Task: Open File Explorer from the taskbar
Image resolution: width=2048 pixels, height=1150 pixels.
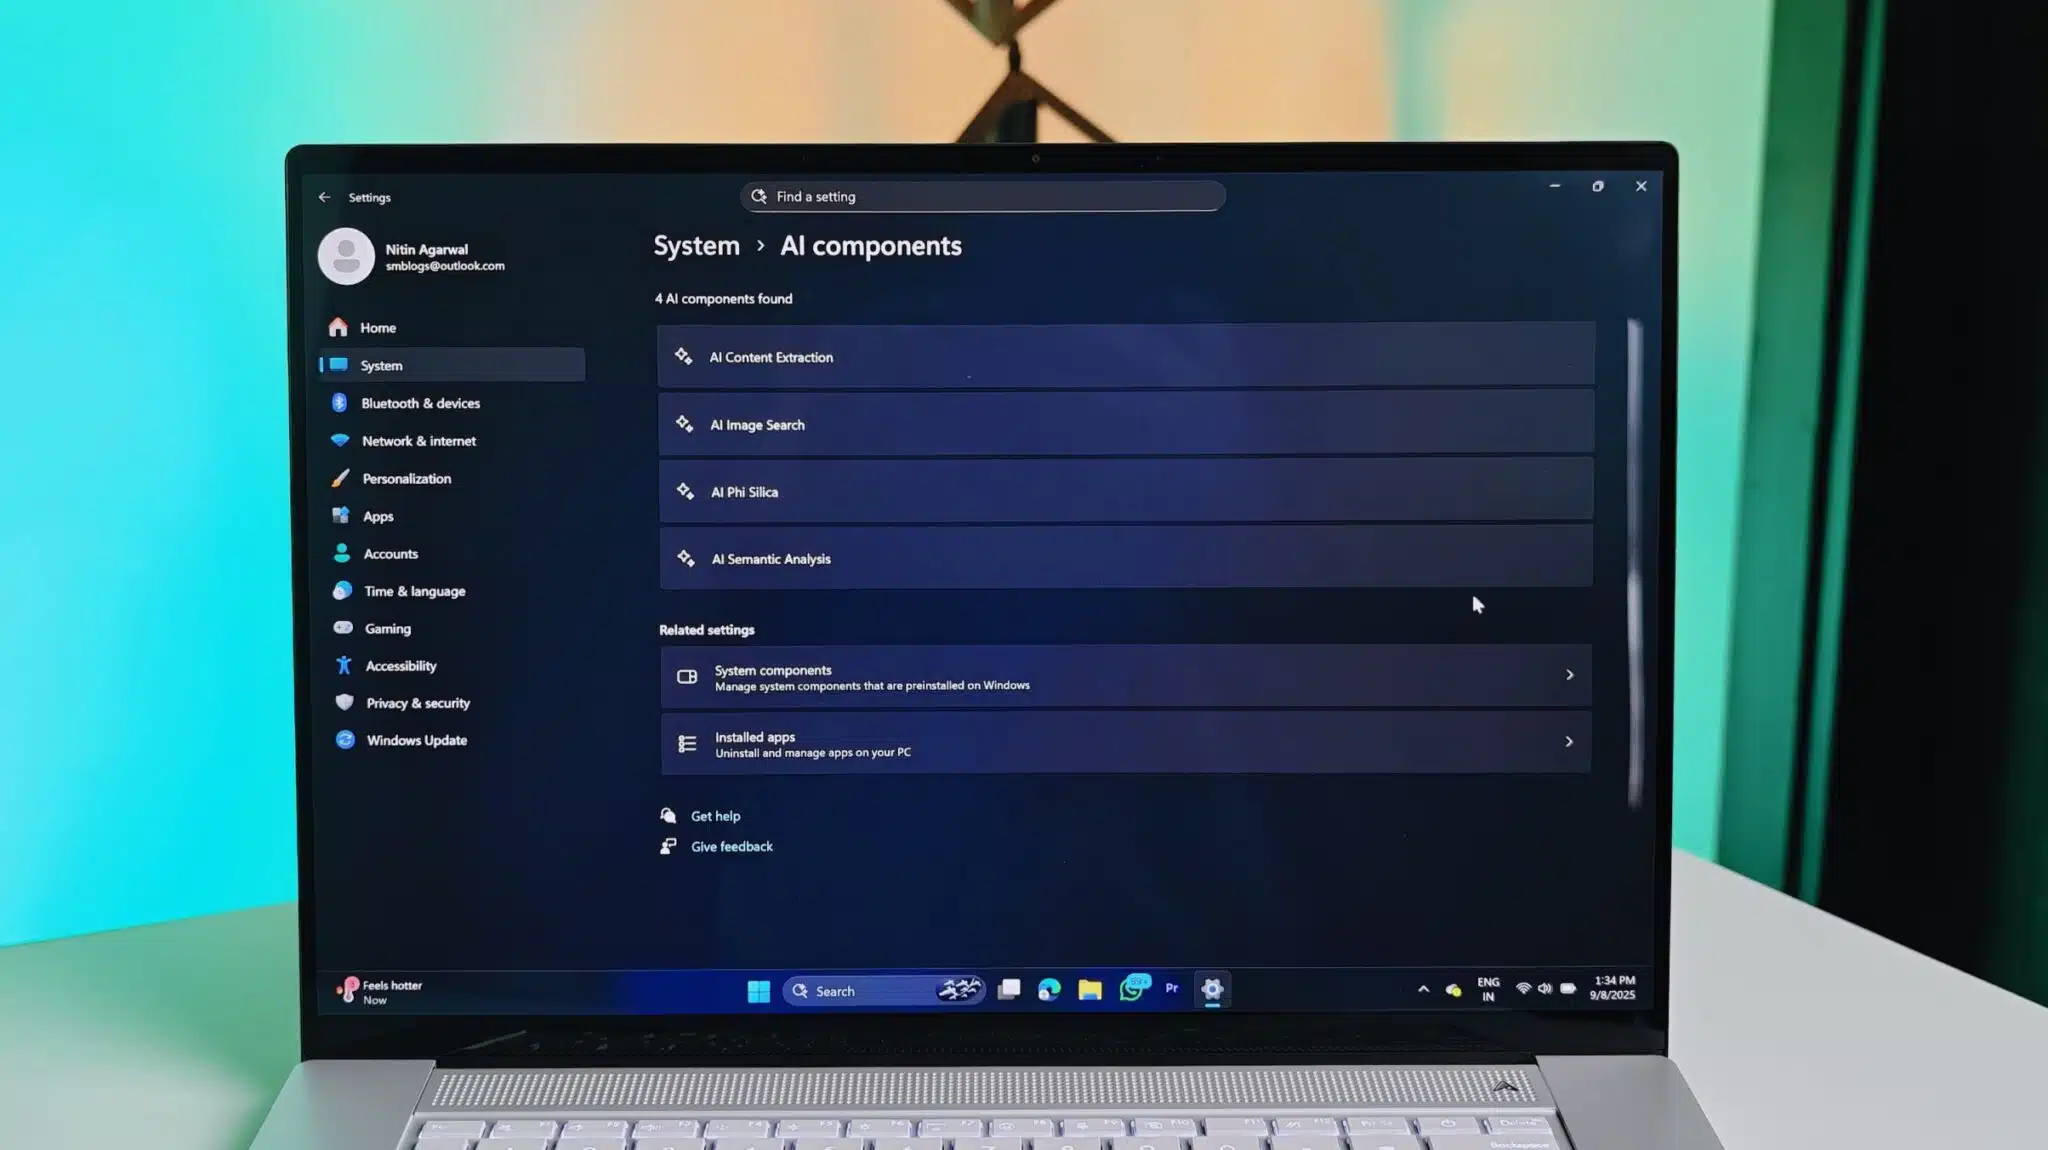Action: pyautogui.click(x=1089, y=990)
